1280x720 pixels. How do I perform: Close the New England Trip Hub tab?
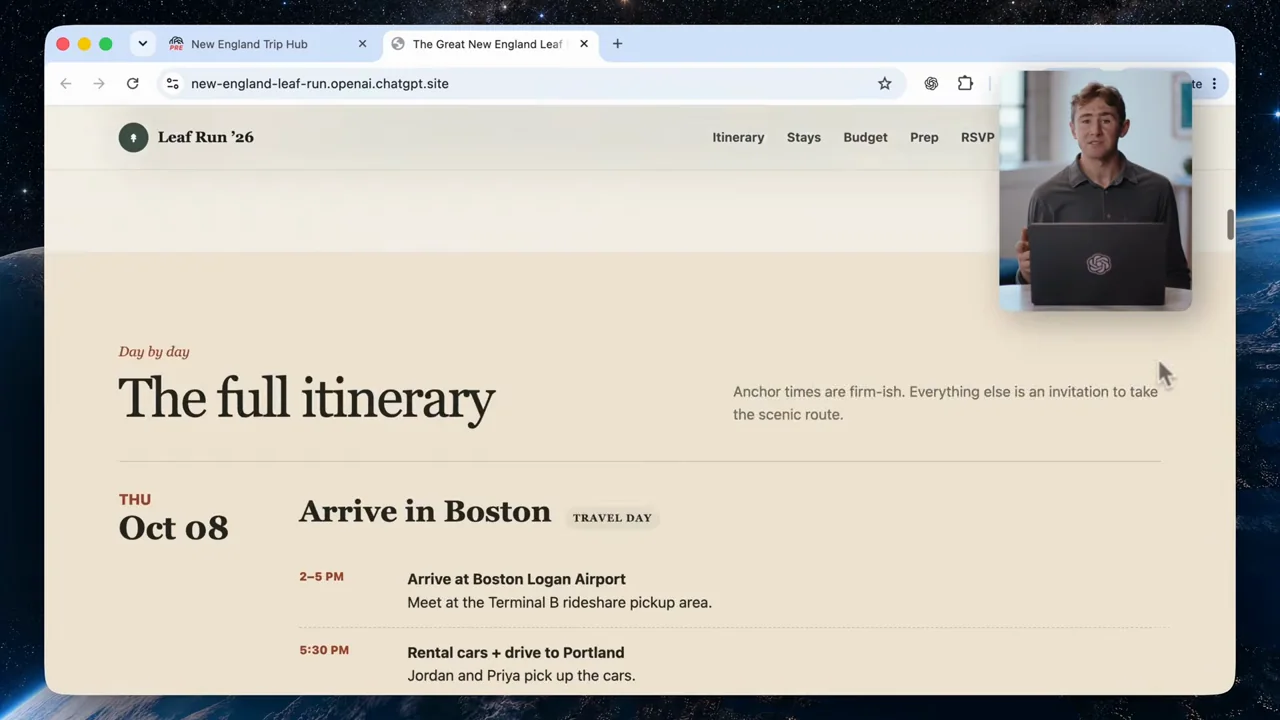point(362,44)
